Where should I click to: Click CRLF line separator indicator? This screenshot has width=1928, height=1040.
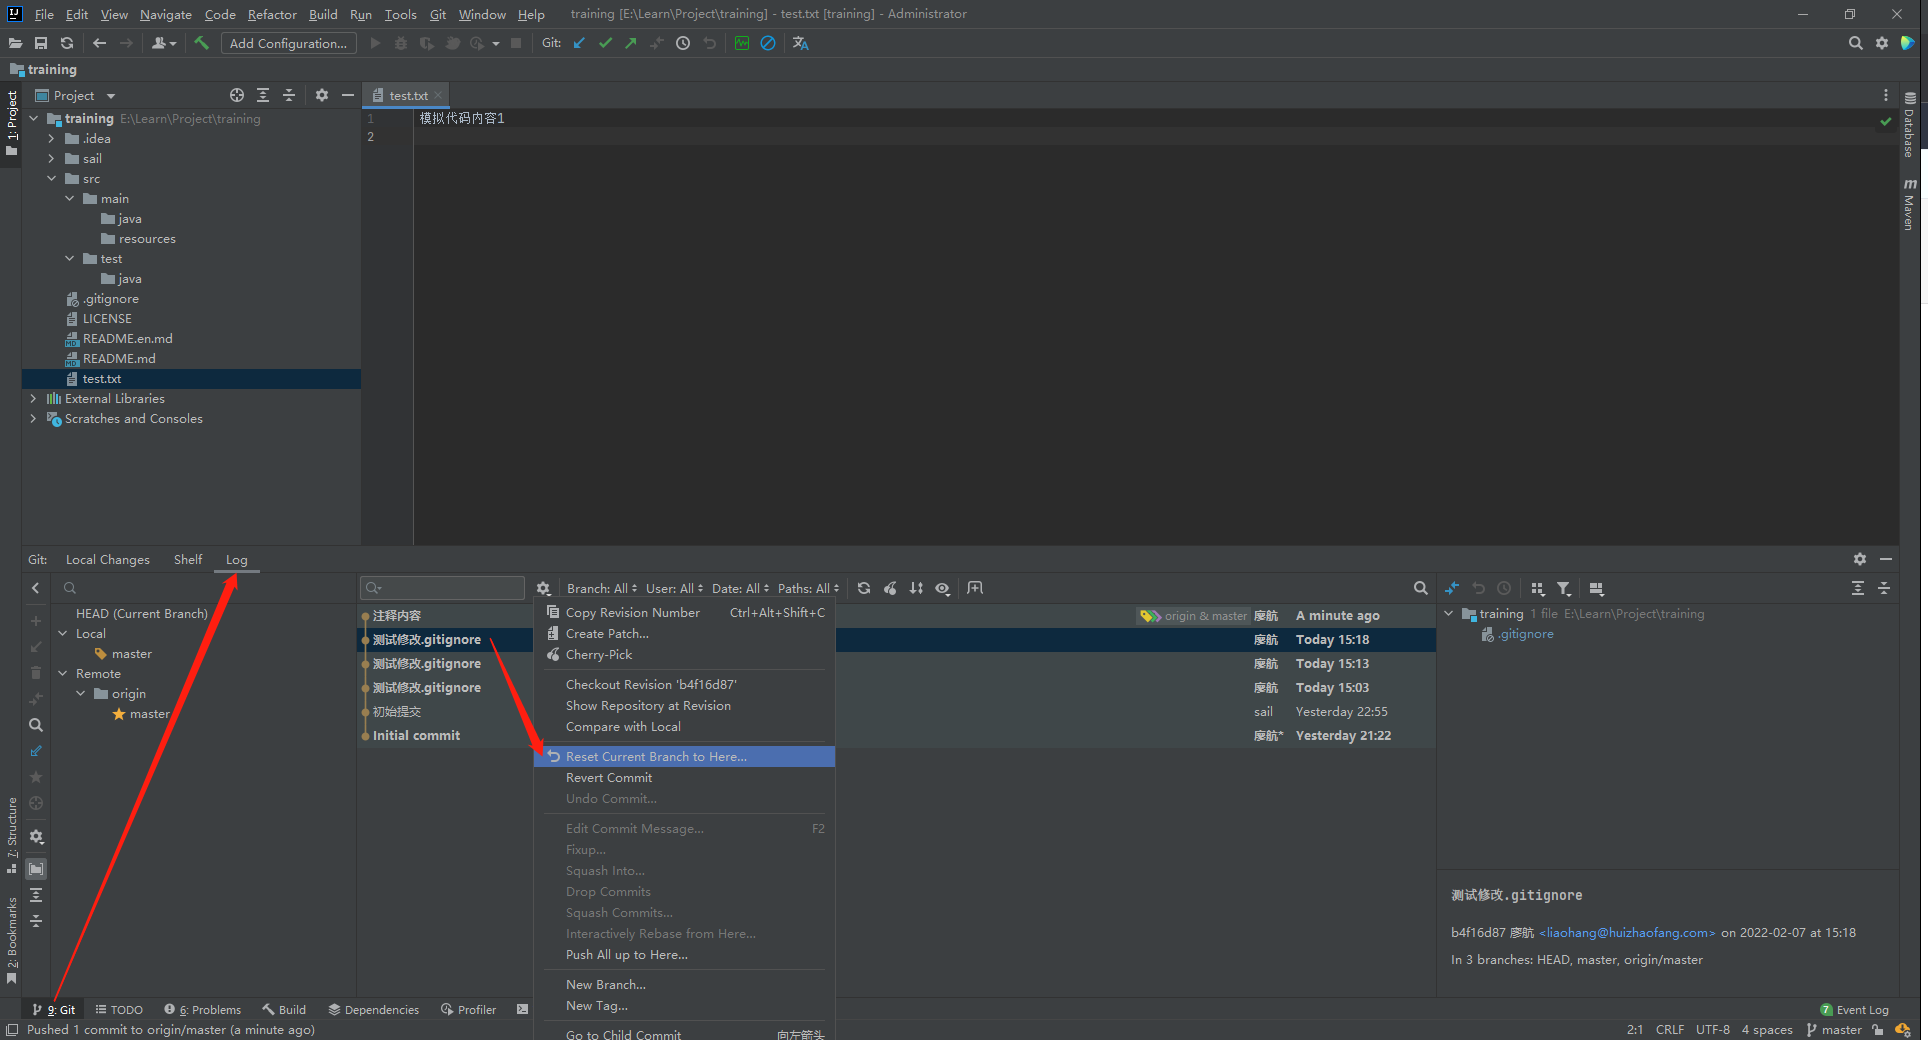pyautogui.click(x=1669, y=1029)
